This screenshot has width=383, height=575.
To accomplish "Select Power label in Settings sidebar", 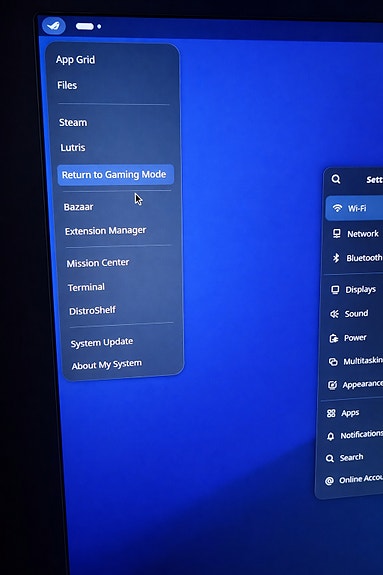I will (355, 337).
